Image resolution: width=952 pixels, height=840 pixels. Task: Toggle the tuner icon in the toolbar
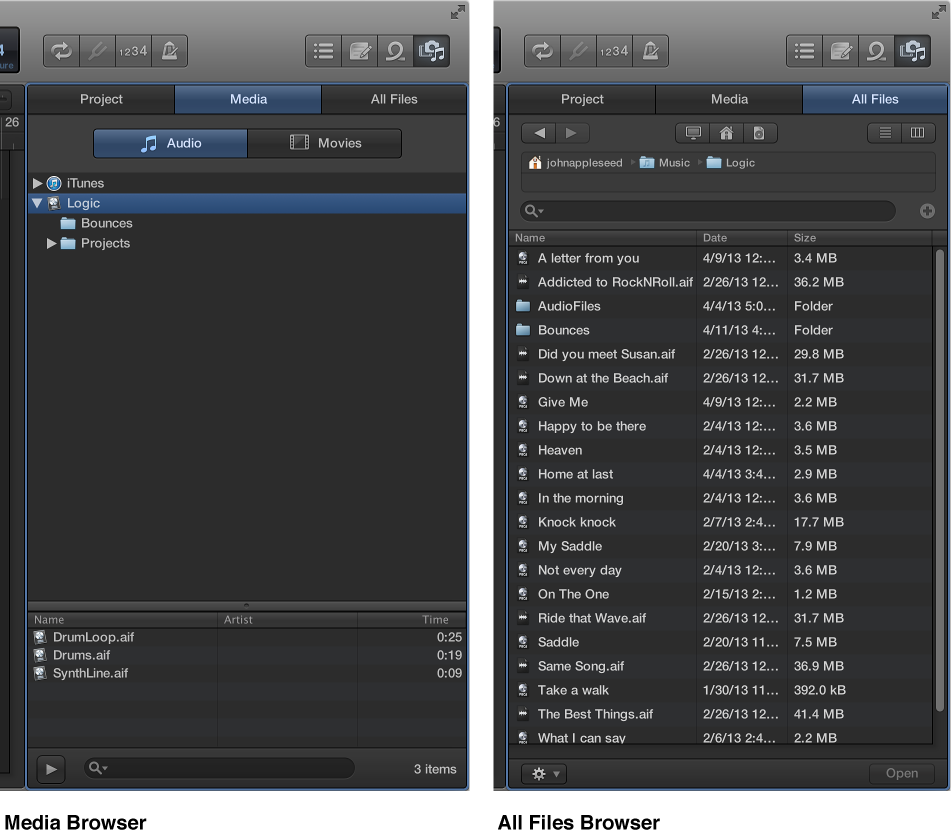pos(97,51)
